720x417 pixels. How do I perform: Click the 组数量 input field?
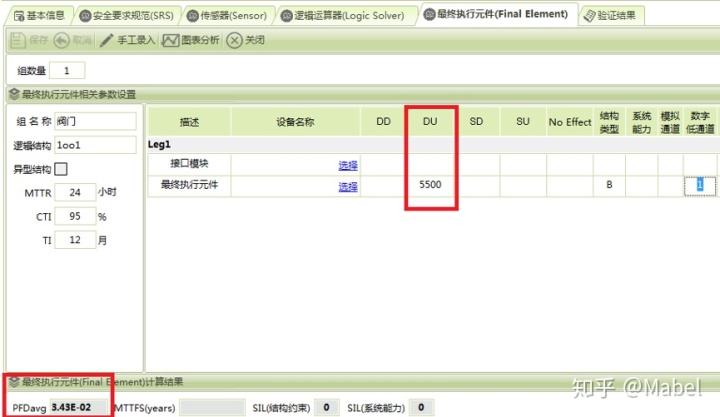(67, 71)
